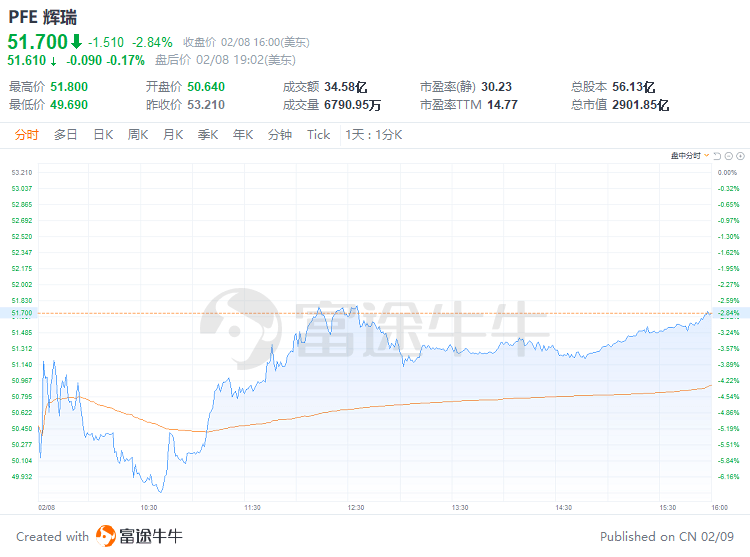The height and width of the screenshot is (557, 750).
Task: Click the zoom-out minus circle icon
Action: click(x=728, y=156)
